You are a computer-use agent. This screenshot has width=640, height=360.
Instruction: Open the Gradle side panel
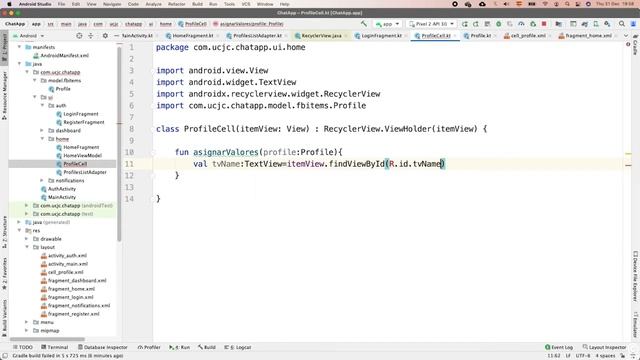coord(635,45)
